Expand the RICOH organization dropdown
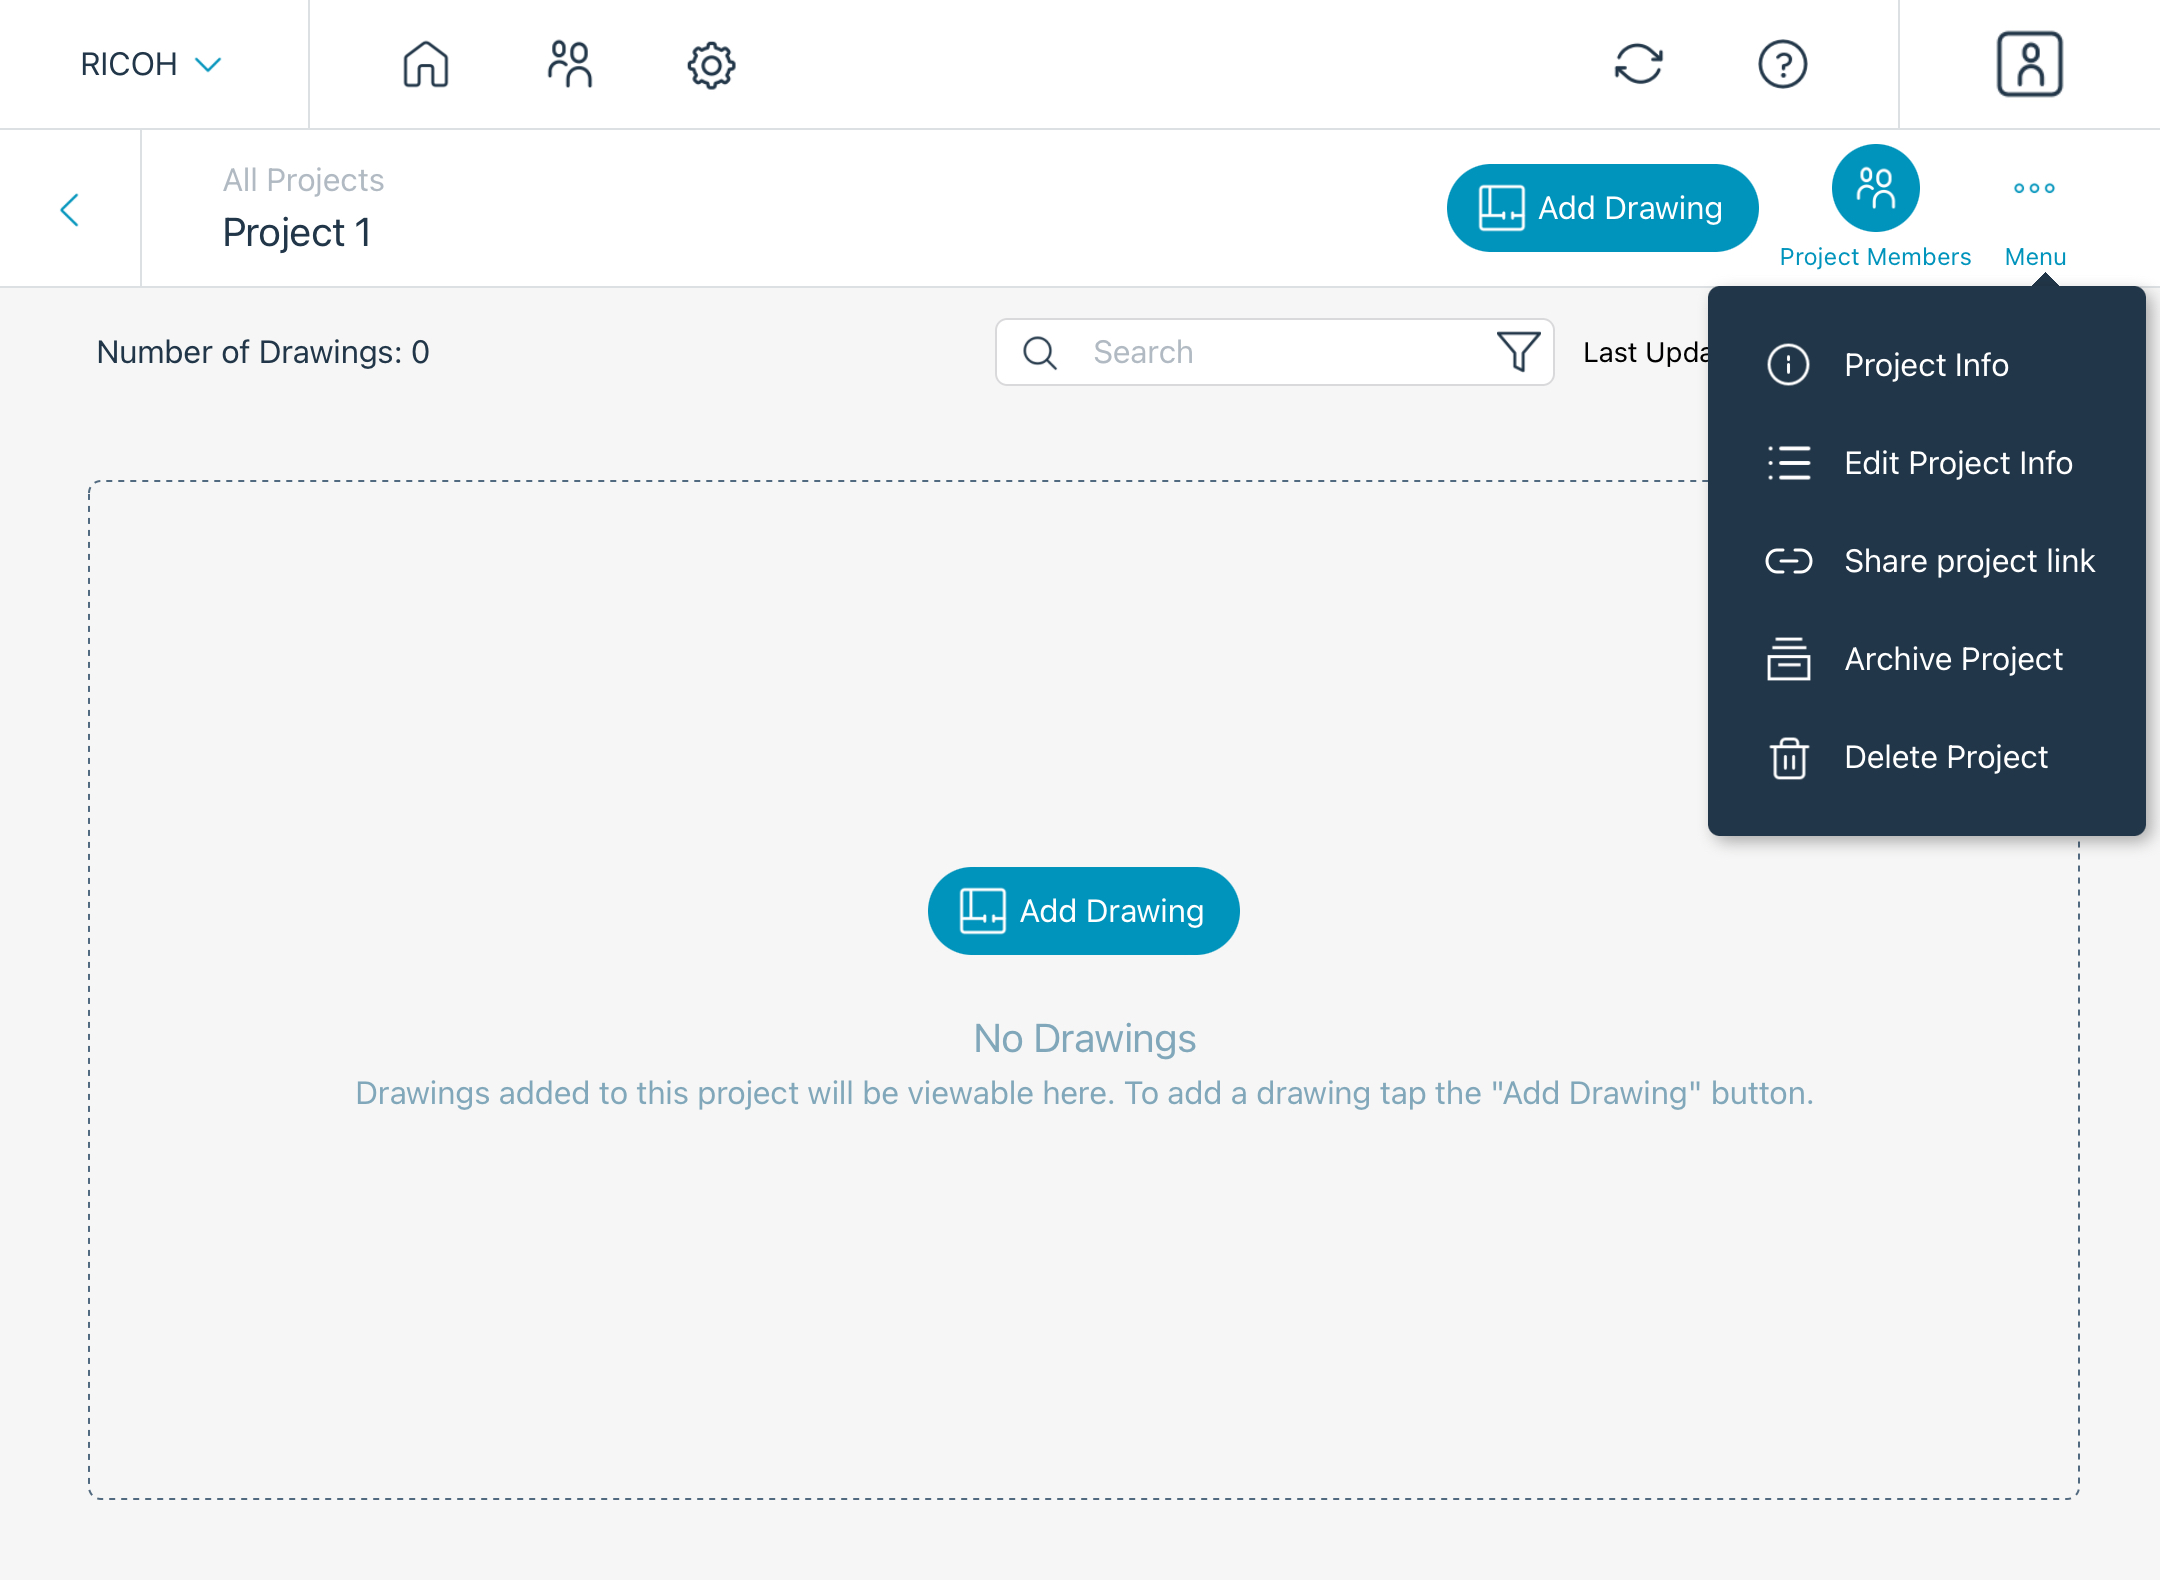Image resolution: width=2160 pixels, height=1580 pixels. click(150, 65)
